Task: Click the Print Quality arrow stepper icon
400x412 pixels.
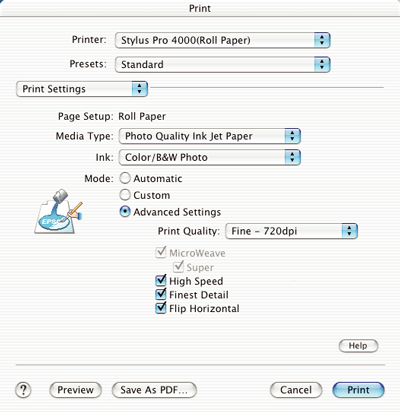Action: [x=349, y=231]
